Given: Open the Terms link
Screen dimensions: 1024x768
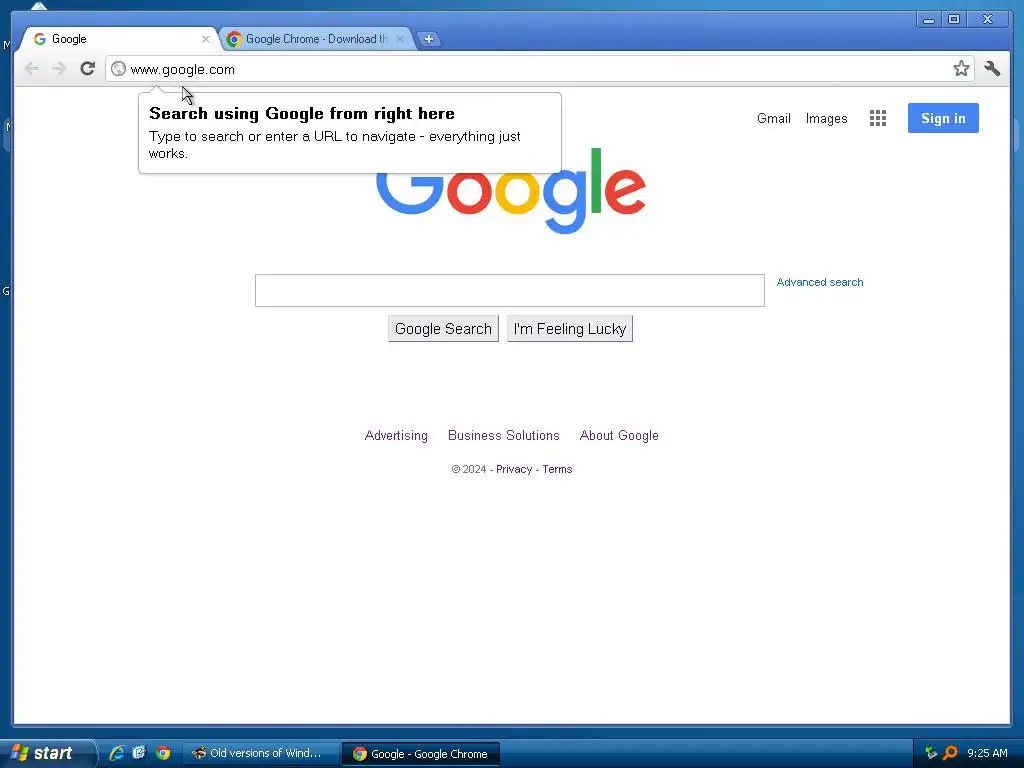Looking at the screenshot, I should (x=557, y=469).
